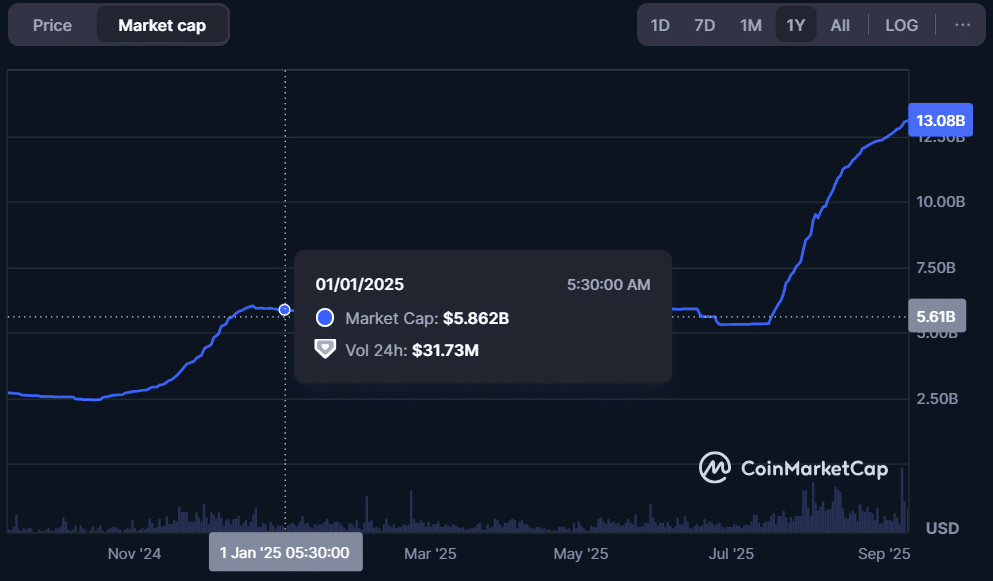Click the CoinMarketCap logo icon
This screenshot has width=993, height=581.
[714, 467]
